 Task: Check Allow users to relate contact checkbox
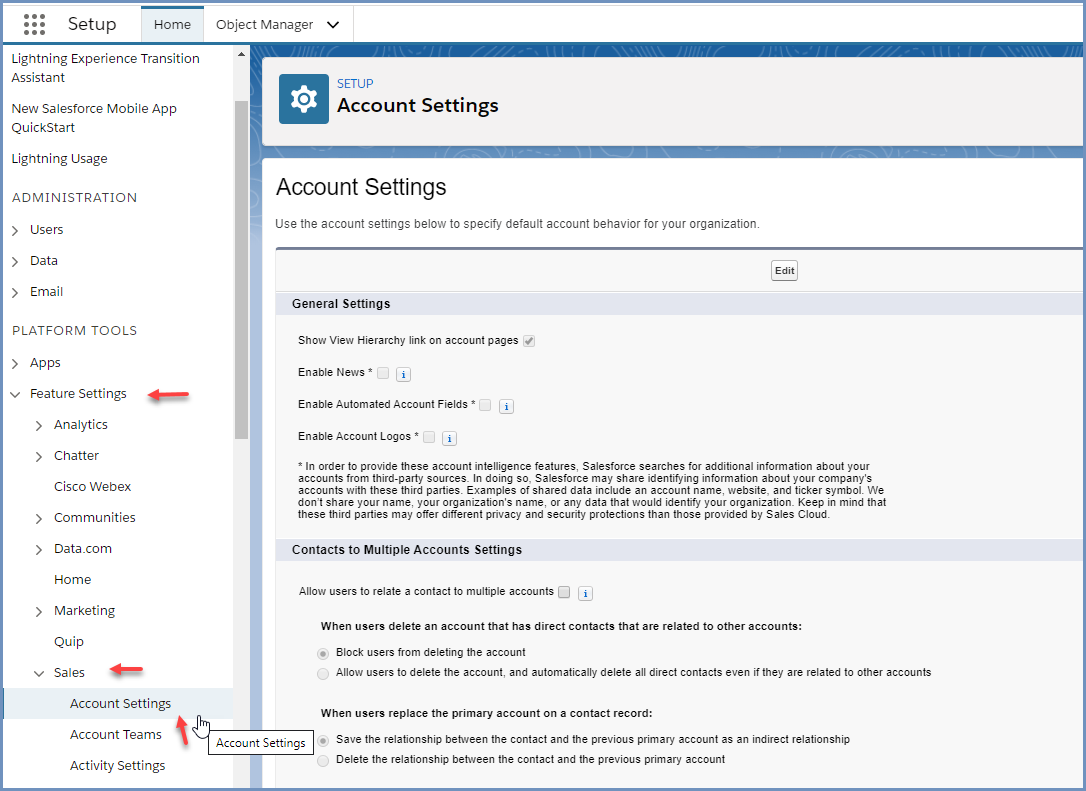pyautogui.click(x=564, y=592)
